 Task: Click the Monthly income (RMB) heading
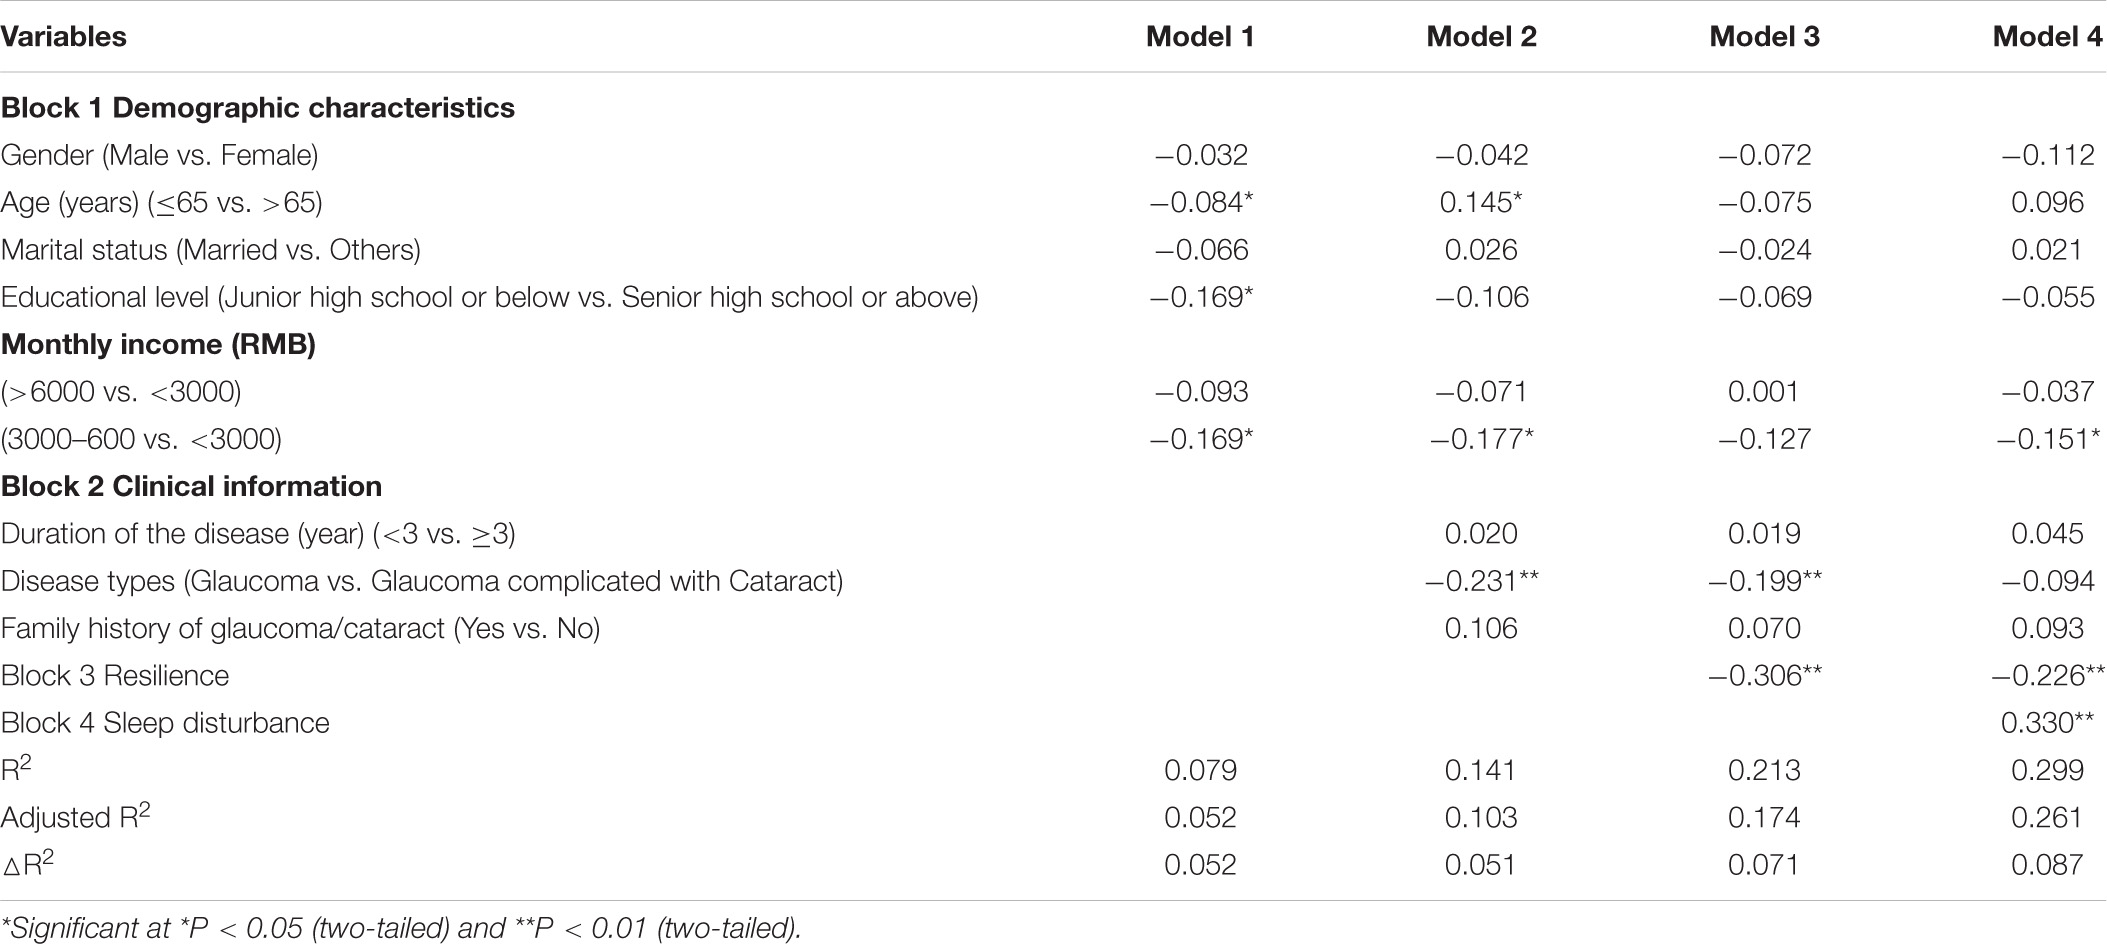point(158,344)
